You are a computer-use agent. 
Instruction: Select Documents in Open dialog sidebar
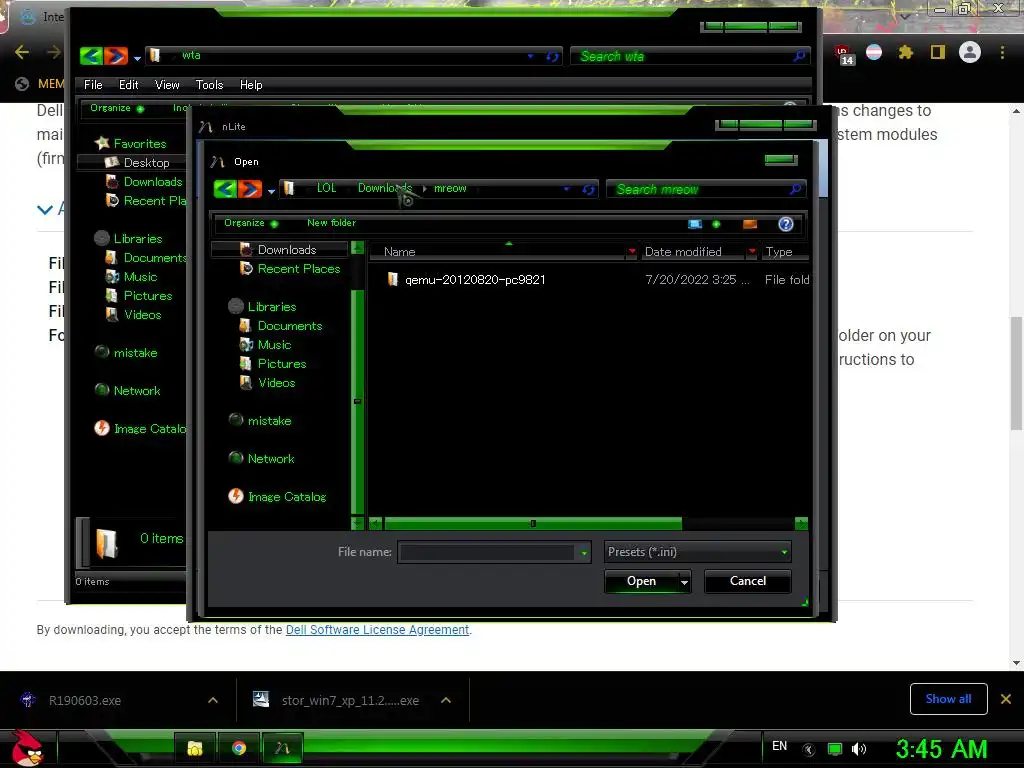pos(289,325)
